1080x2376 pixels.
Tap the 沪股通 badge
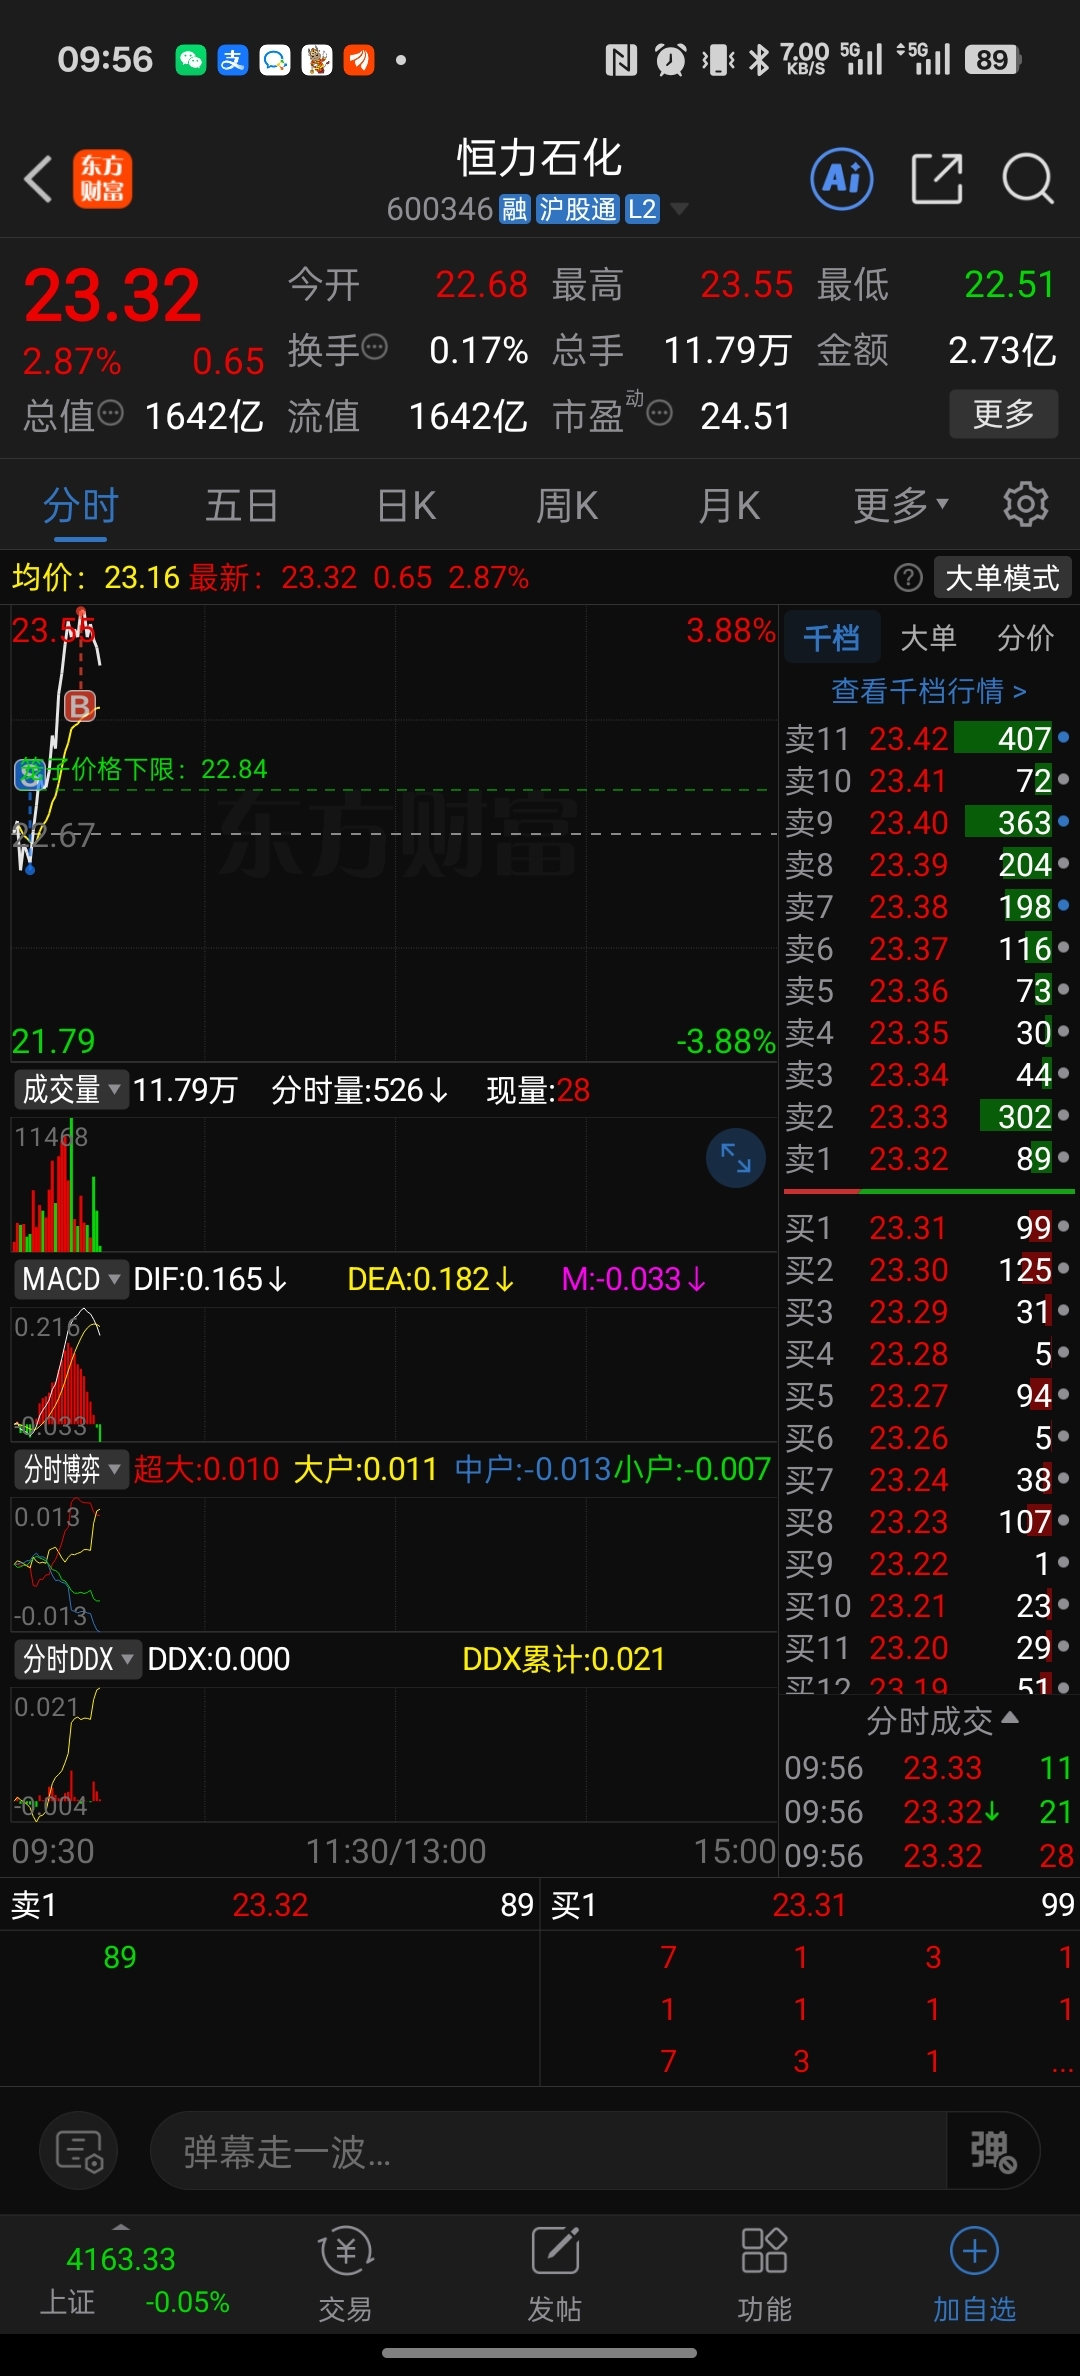tap(578, 209)
